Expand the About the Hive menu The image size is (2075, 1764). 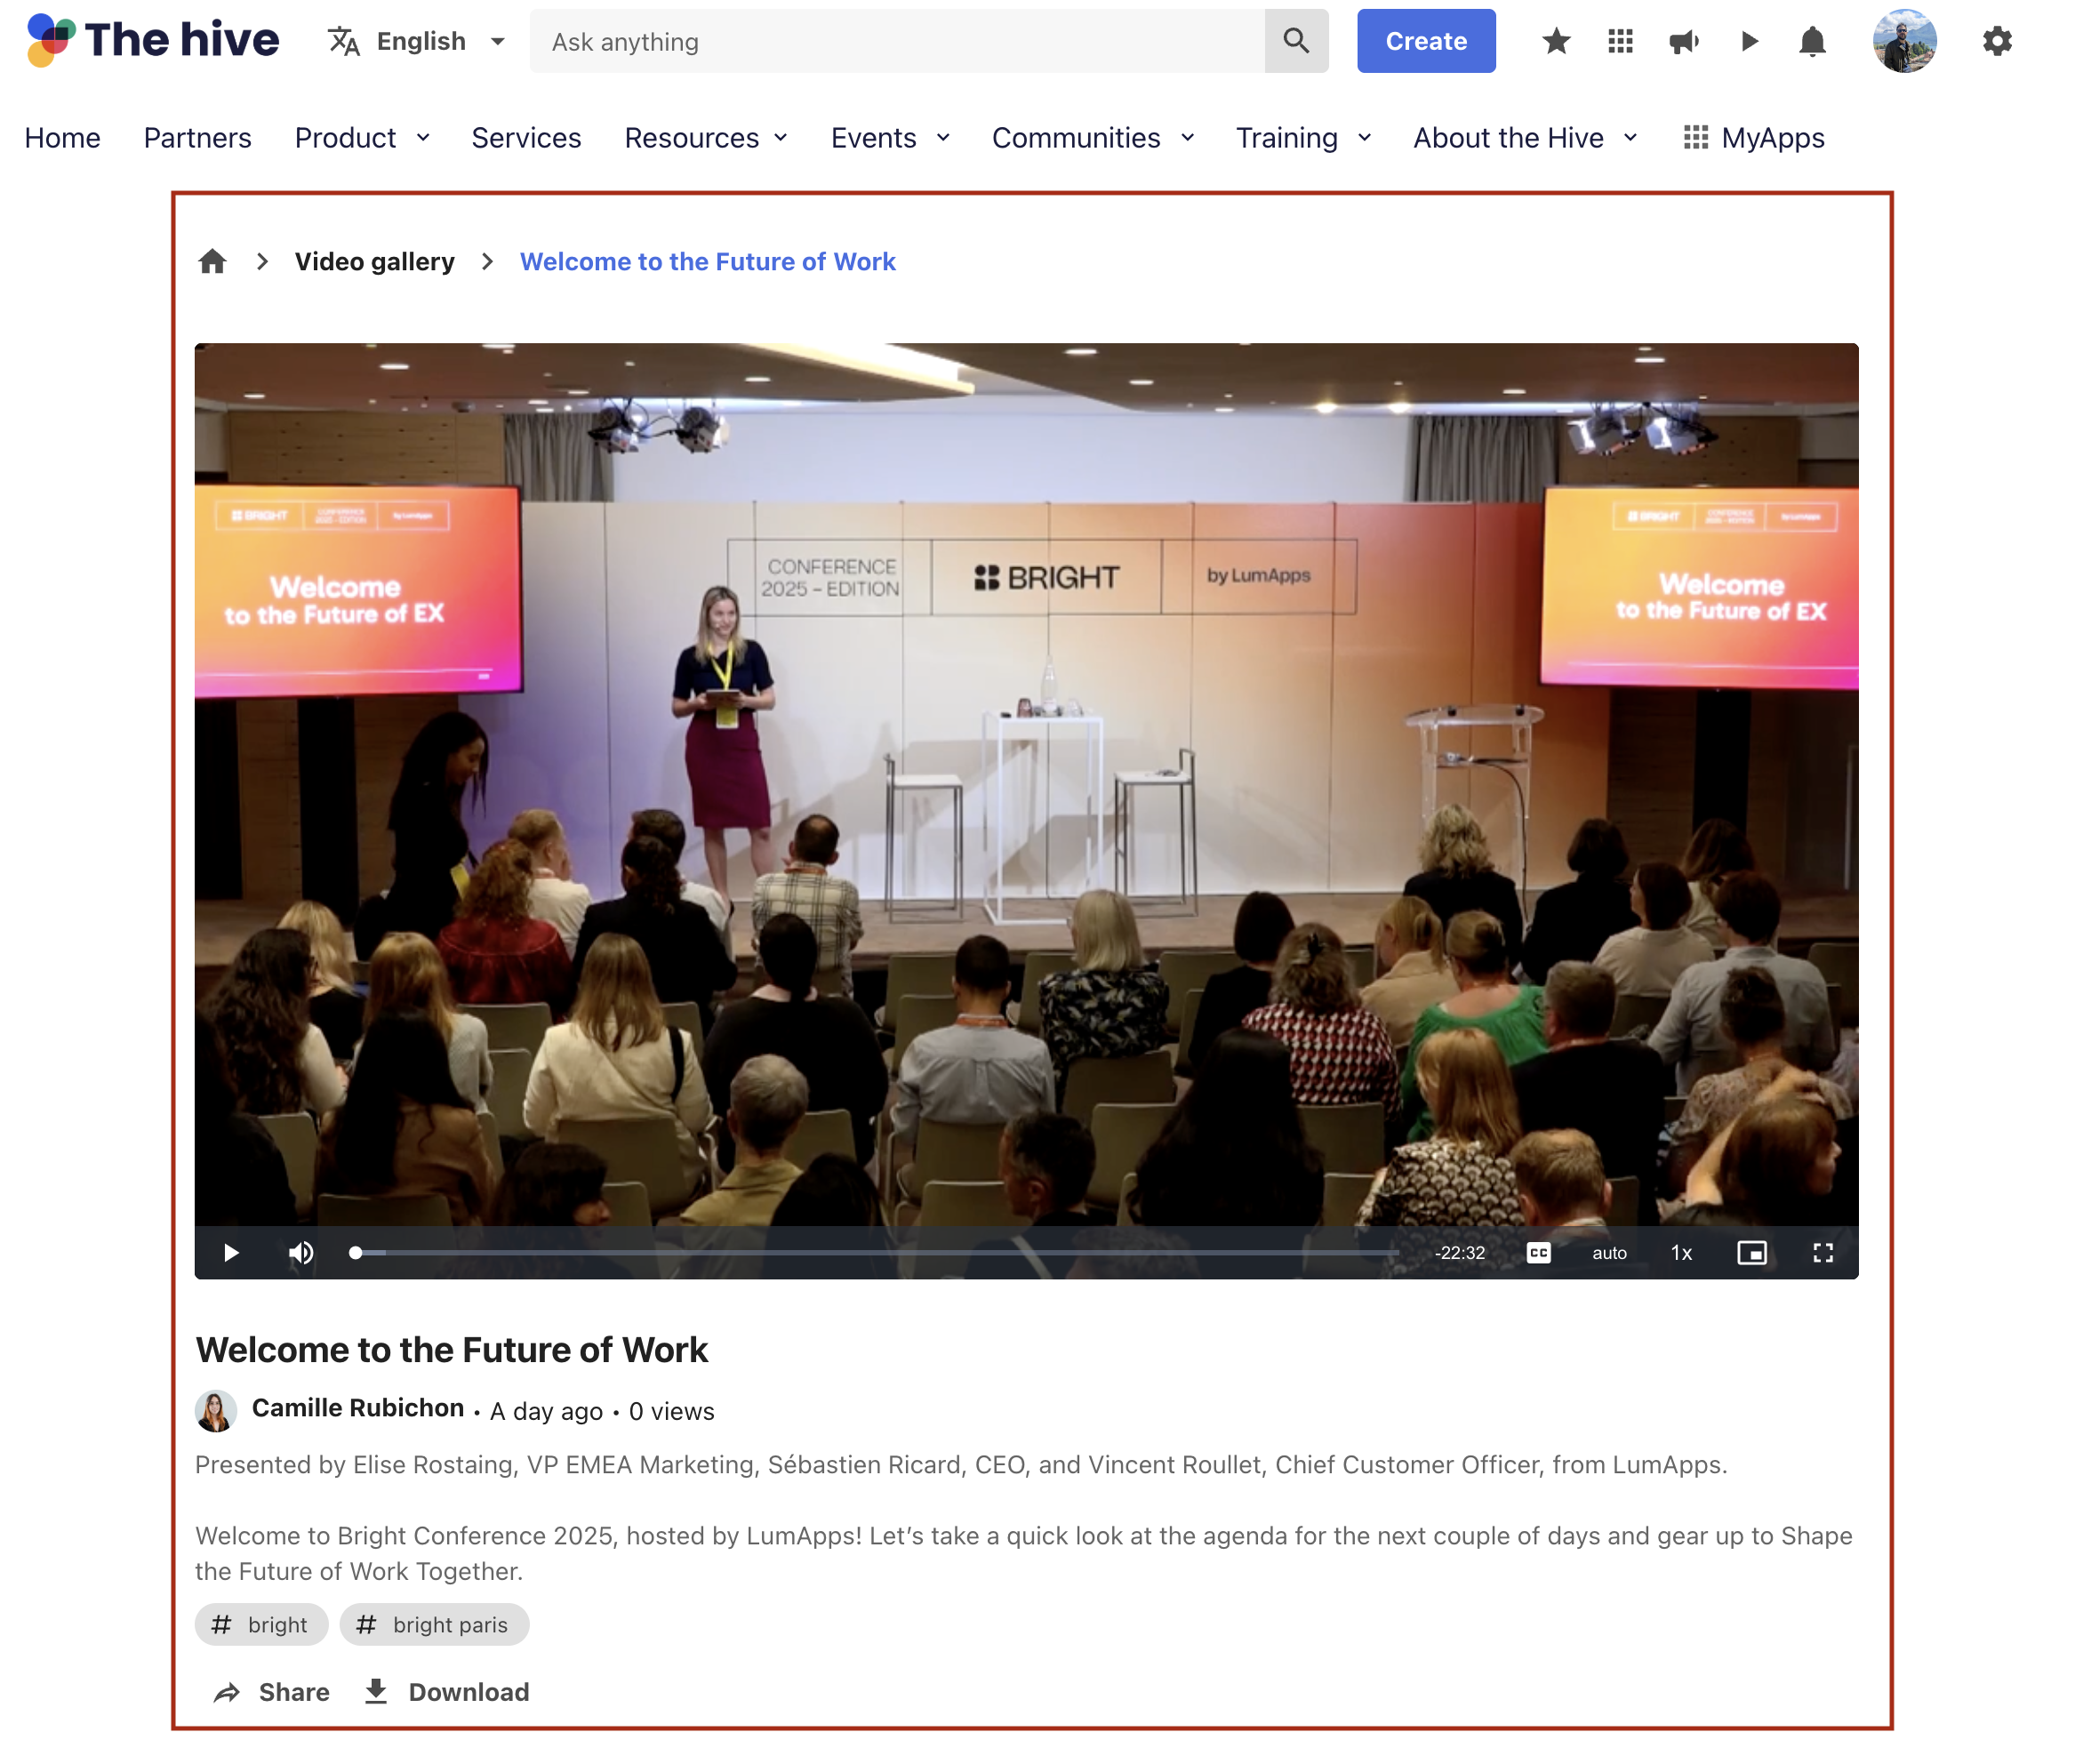(x=1525, y=137)
